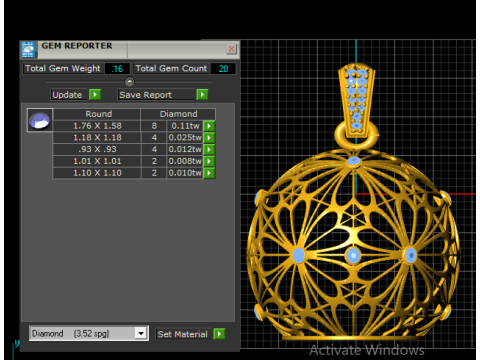This screenshot has width=480, height=360.
Task: Click the center blue gem on the pendant
Action: click(x=353, y=256)
